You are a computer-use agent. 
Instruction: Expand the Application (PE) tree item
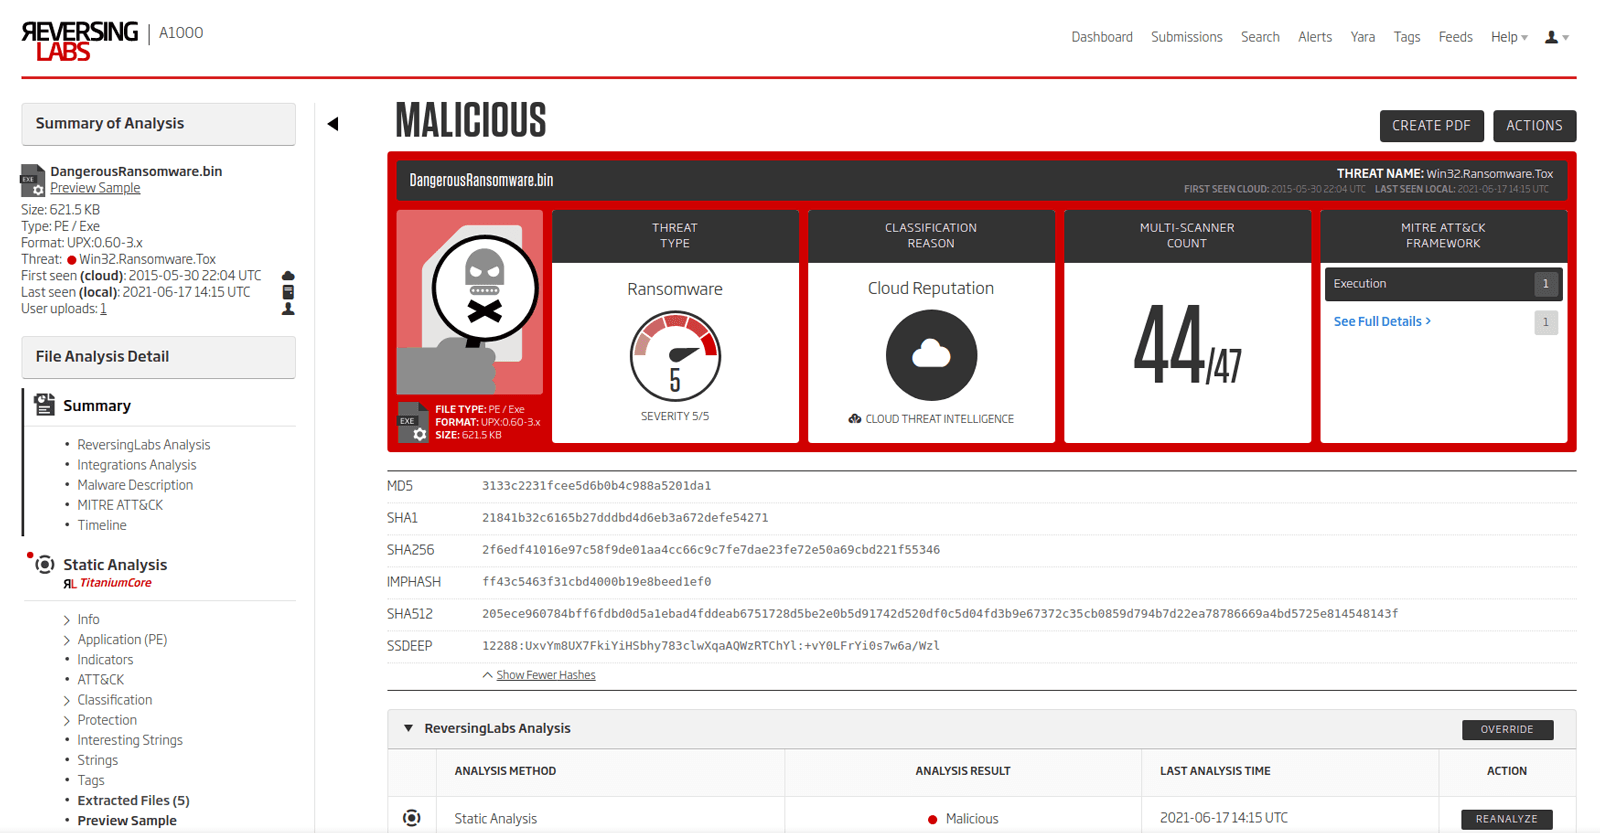tap(67, 640)
